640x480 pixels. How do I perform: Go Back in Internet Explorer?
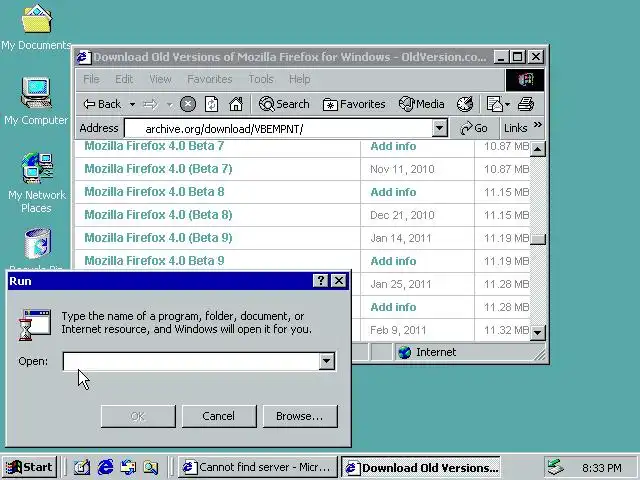tap(102, 104)
